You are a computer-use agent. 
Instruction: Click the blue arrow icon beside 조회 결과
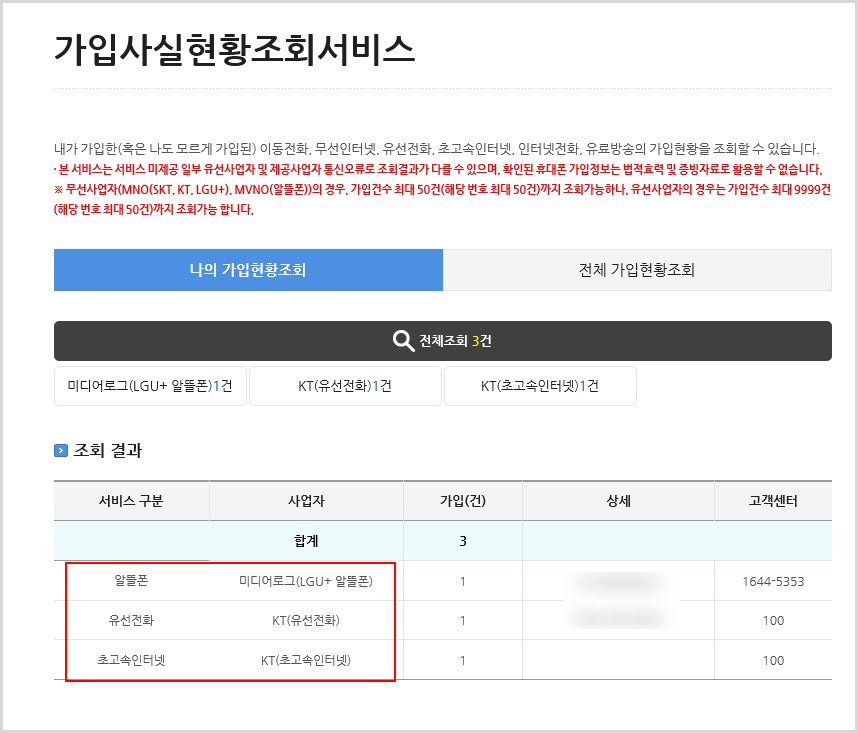pyautogui.click(x=61, y=451)
